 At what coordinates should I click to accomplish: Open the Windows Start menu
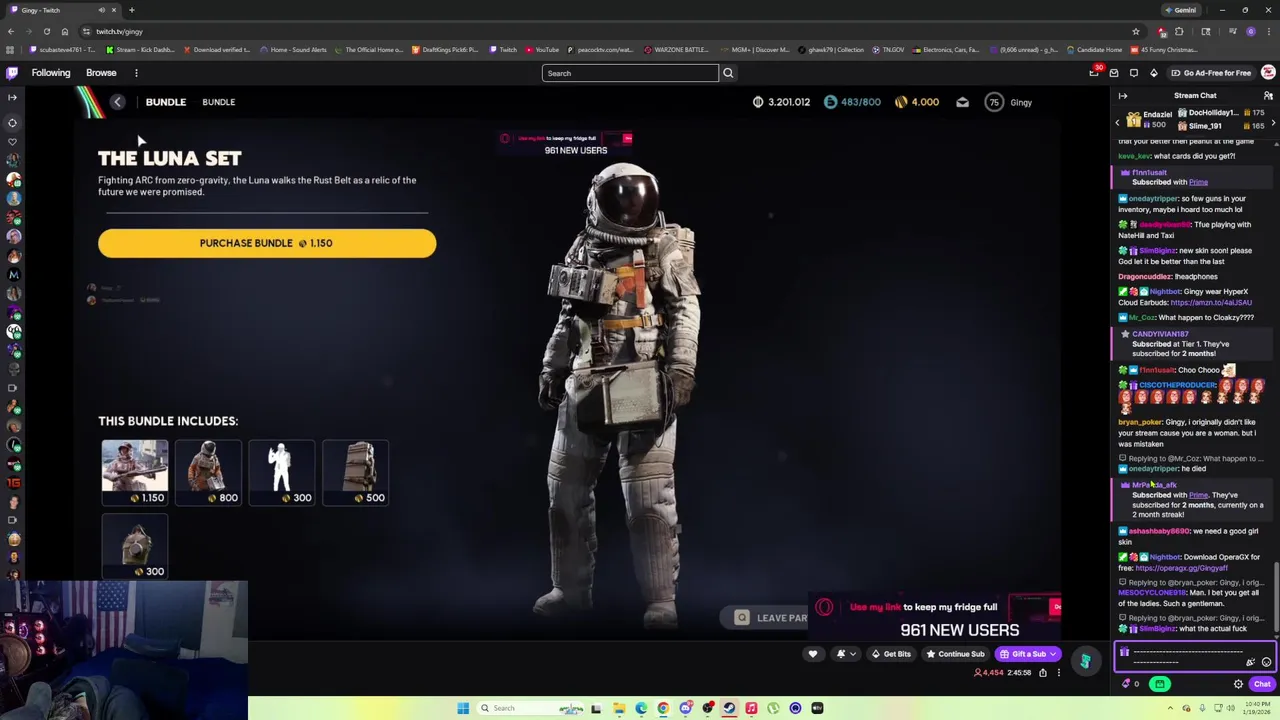pos(463,708)
